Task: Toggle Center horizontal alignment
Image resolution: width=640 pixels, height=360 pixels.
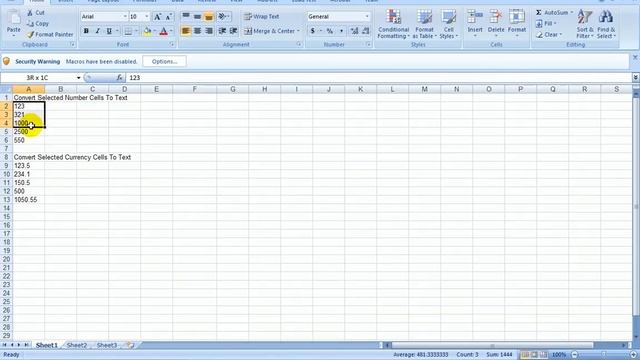Action: [197, 31]
